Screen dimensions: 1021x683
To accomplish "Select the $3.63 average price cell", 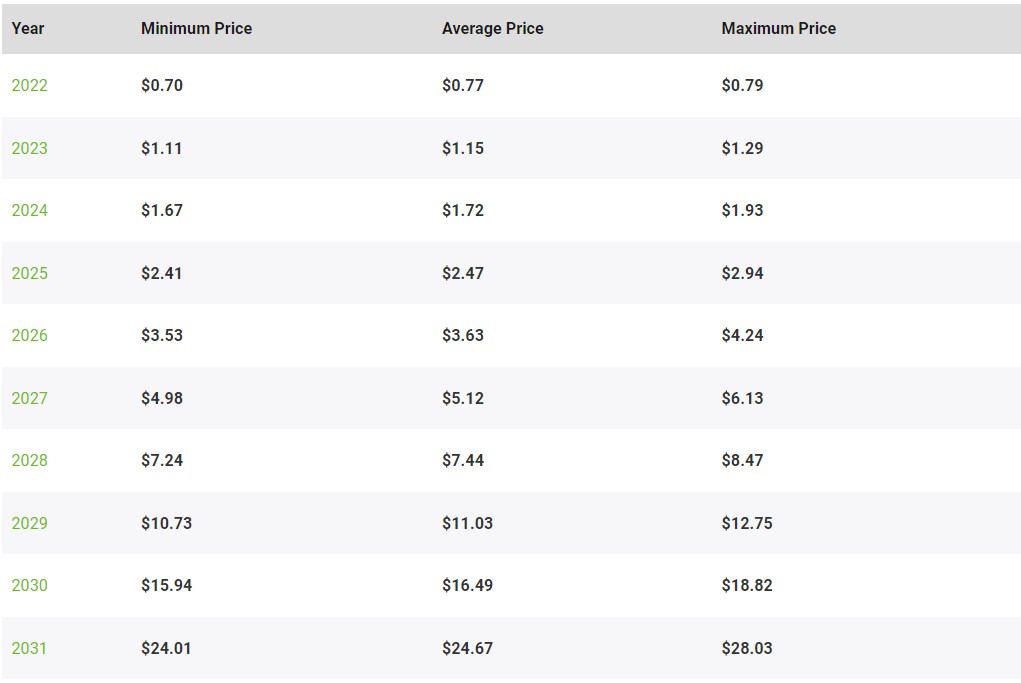I will 463,335.
